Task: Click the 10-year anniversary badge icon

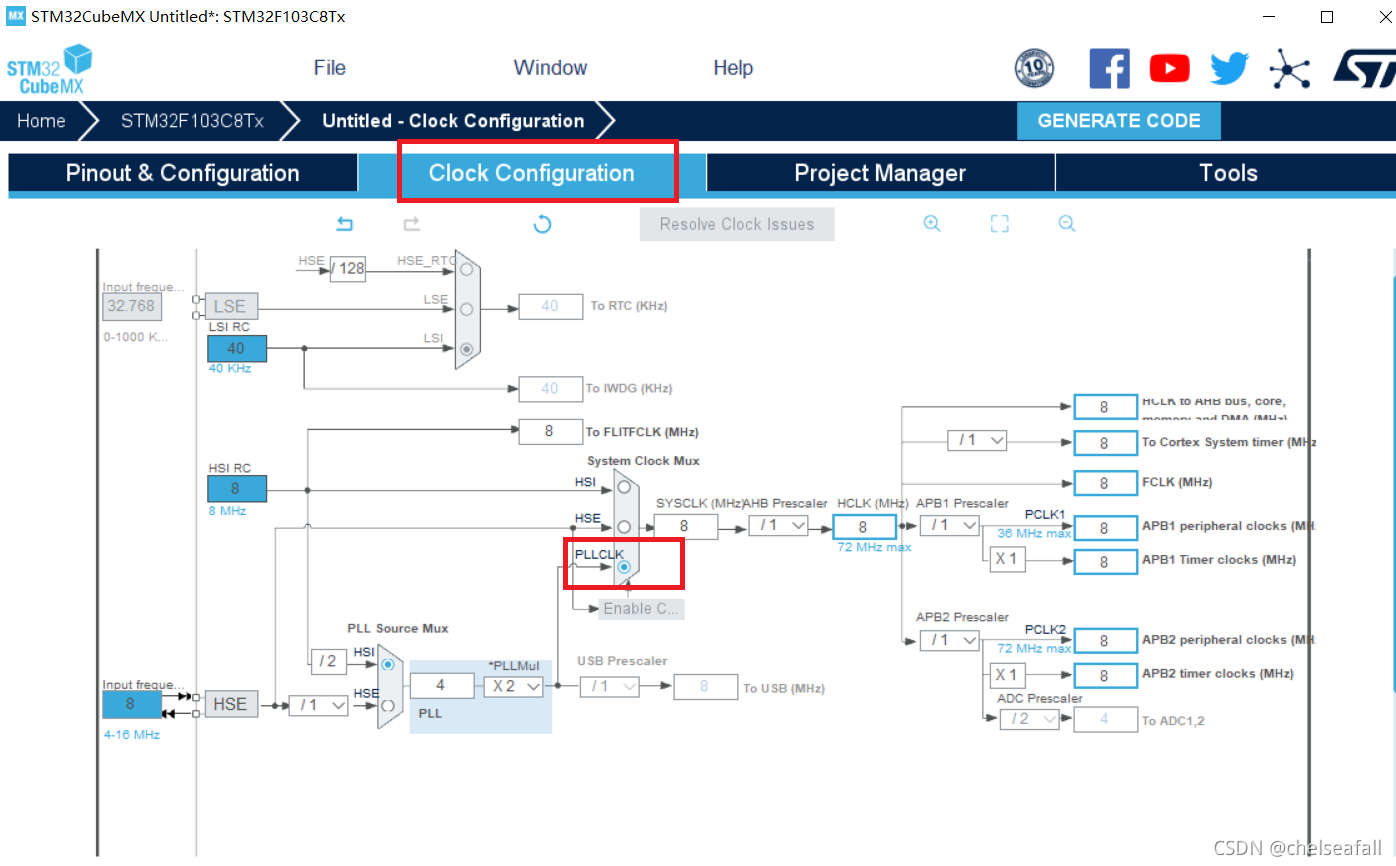Action: pyautogui.click(x=1034, y=68)
